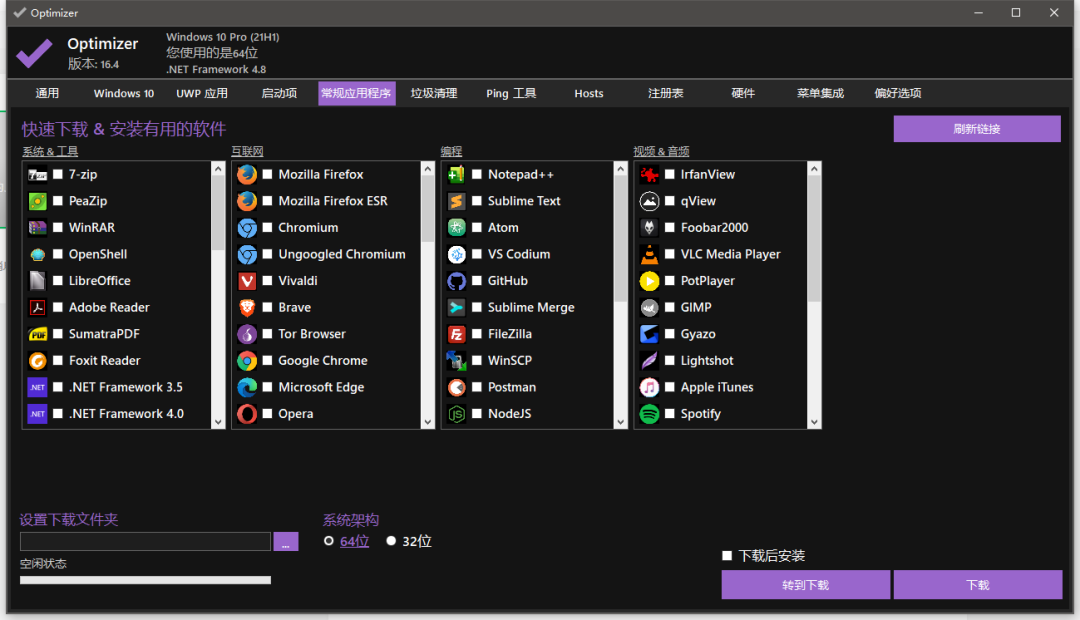Click the download folder path field

point(145,541)
